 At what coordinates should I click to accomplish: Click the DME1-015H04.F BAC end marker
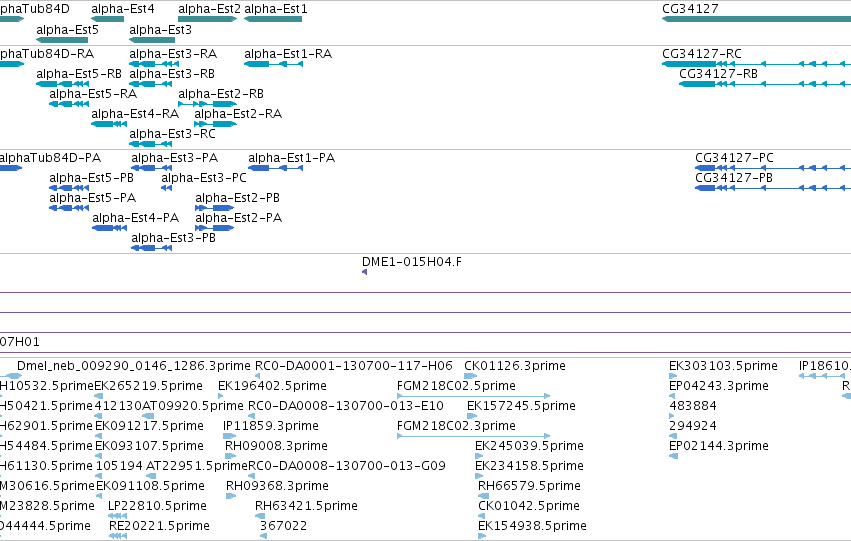click(x=365, y=272)
